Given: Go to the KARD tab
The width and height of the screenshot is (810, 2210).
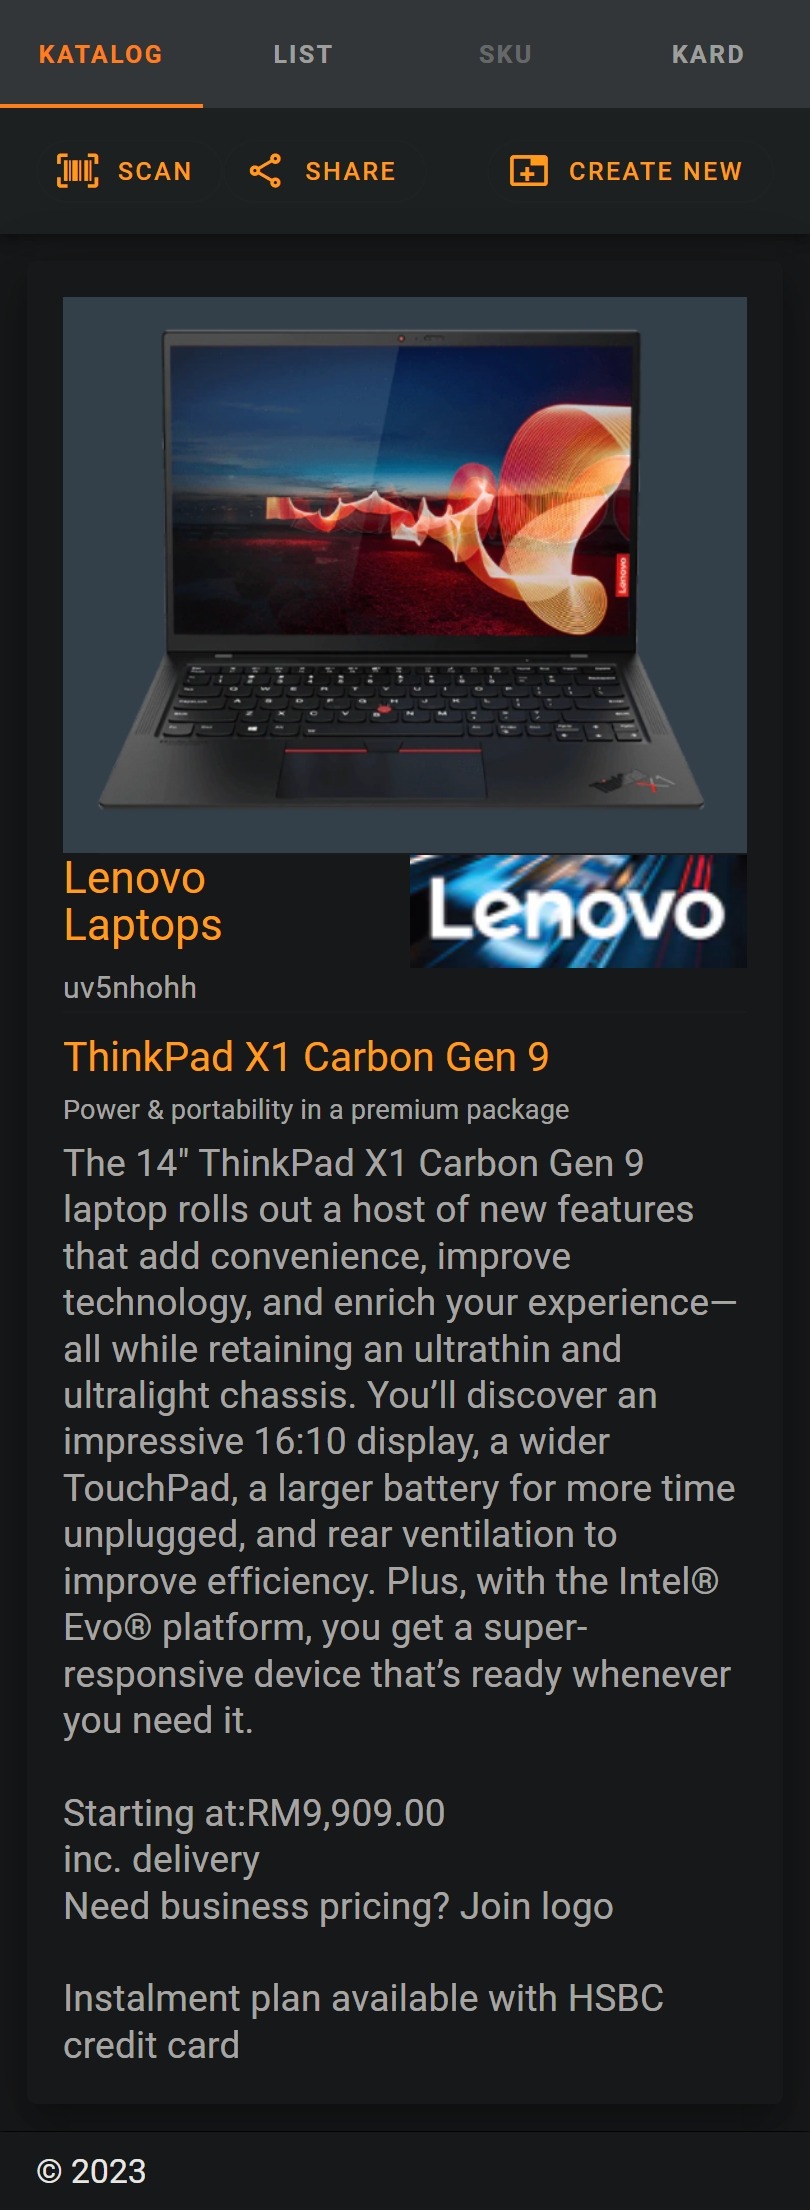Looking at the screenshot, I should (x=708, y=54).
